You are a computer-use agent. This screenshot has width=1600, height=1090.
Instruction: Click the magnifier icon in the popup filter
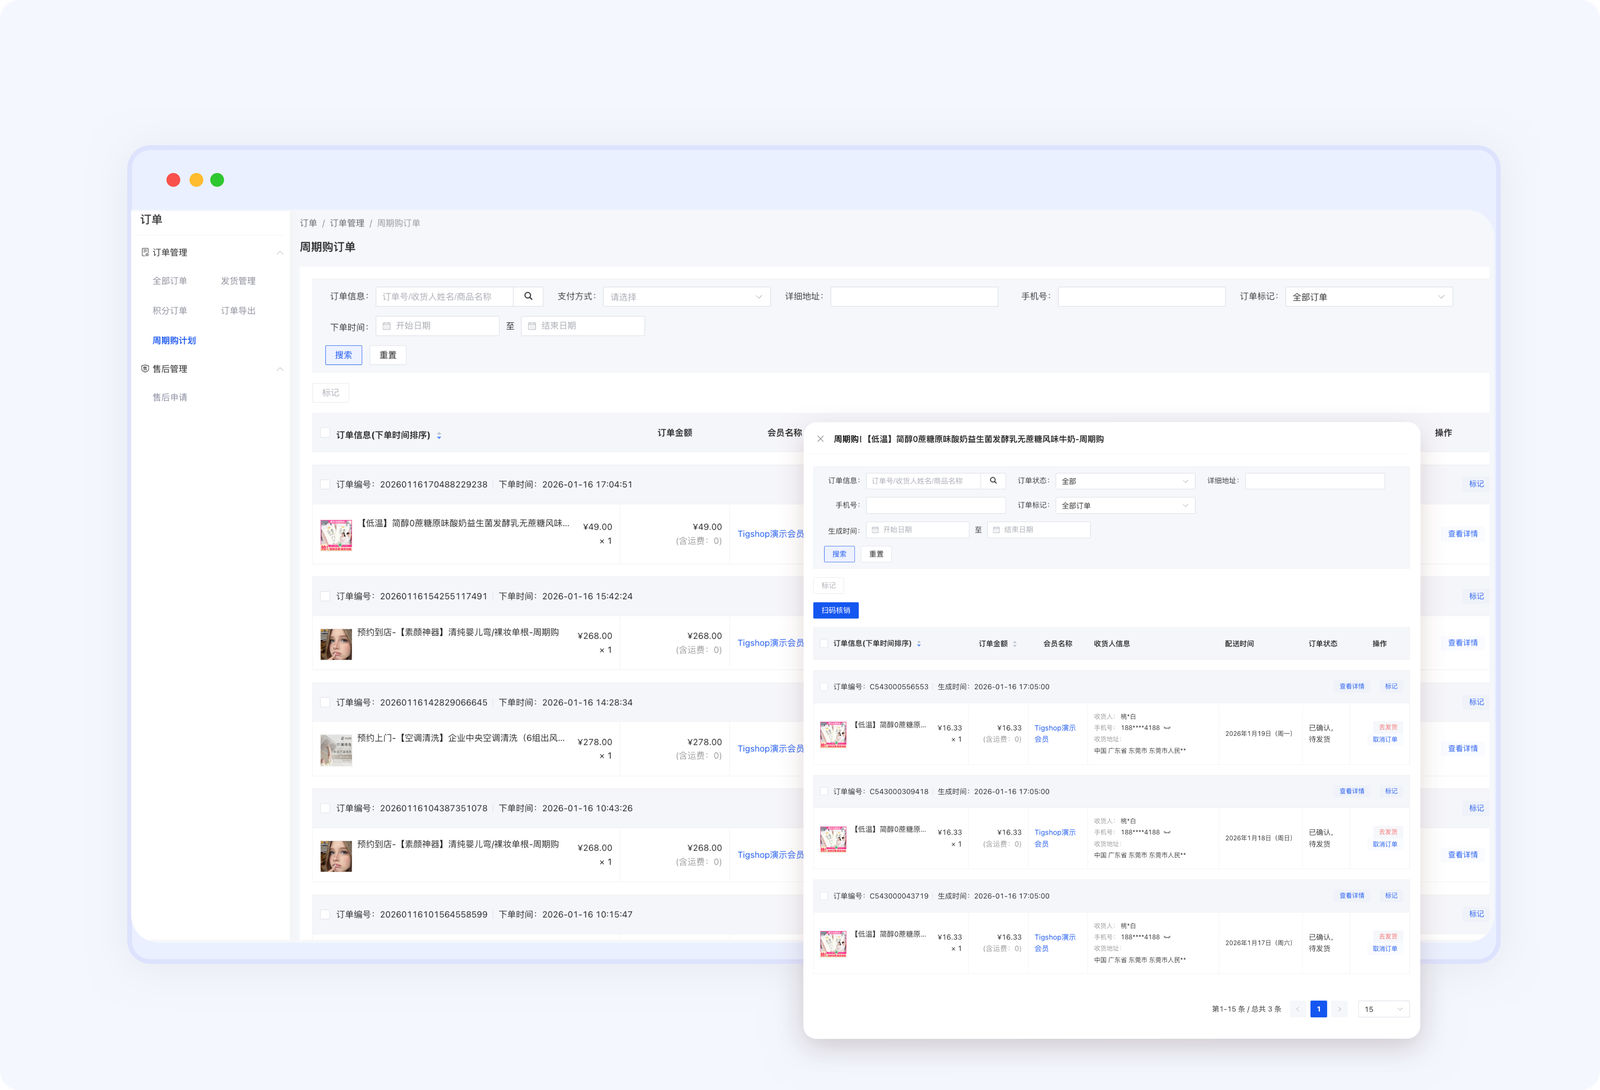click(x=993, y=481)
